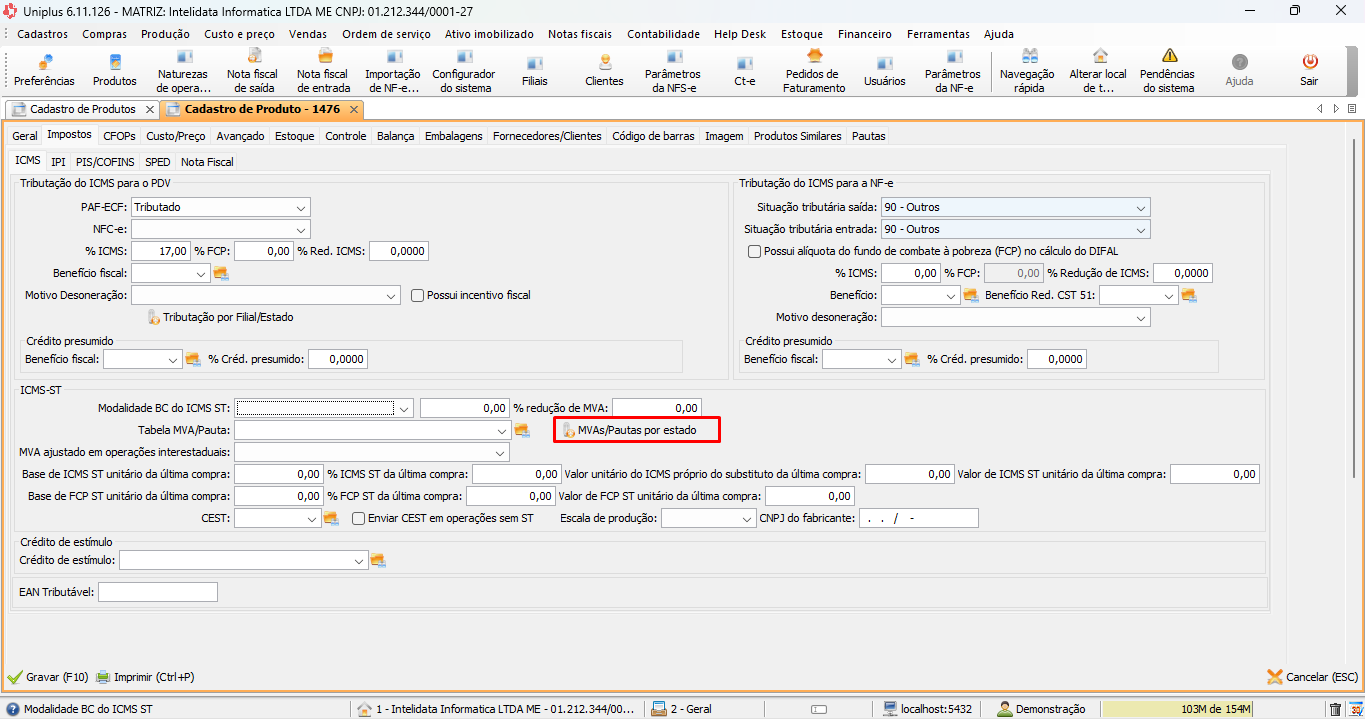Open Configurador do sistema
The width and height of the screenshot is (1365, 719).
click(x=463, y=71)
